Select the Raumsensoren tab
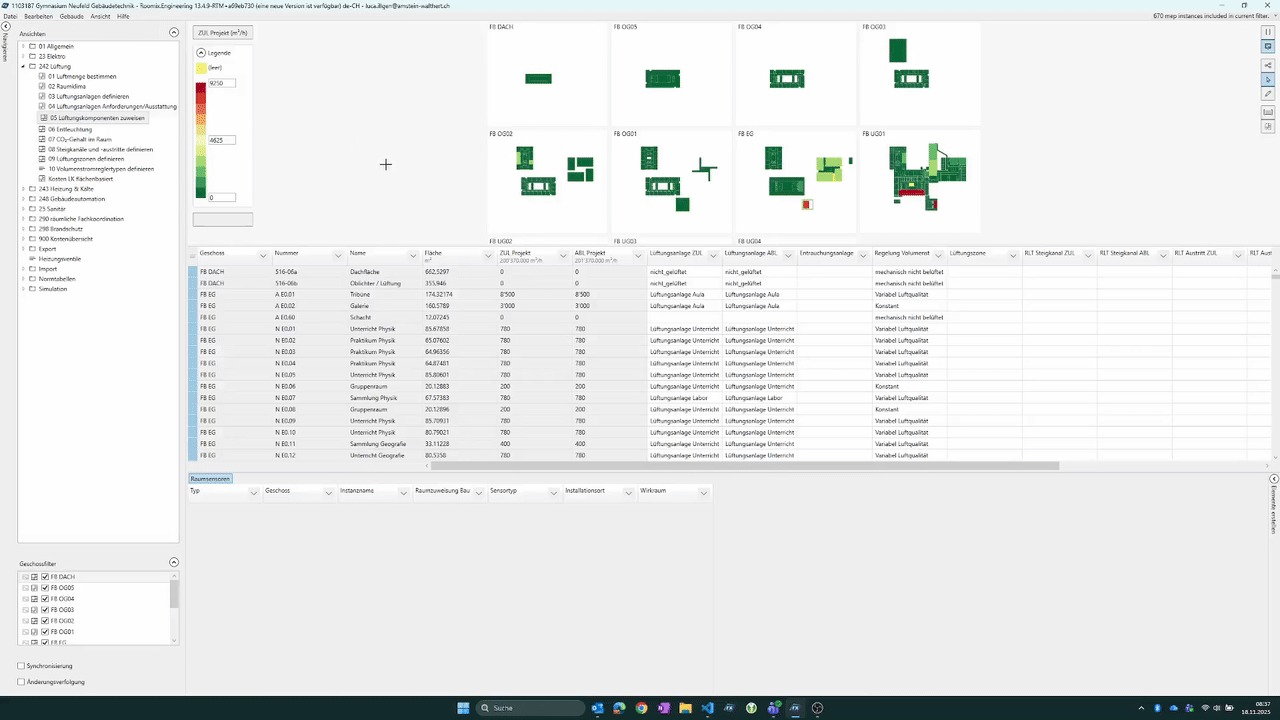This screenshot has width=1280, height=720. tap(211, 479)
